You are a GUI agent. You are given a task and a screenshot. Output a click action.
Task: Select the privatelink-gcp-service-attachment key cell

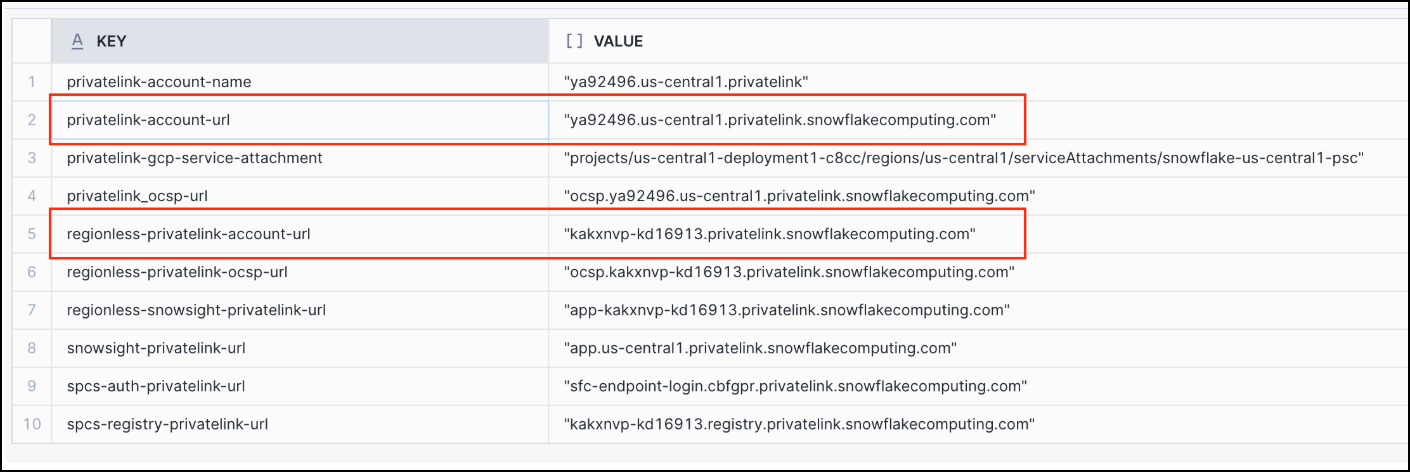194,158
